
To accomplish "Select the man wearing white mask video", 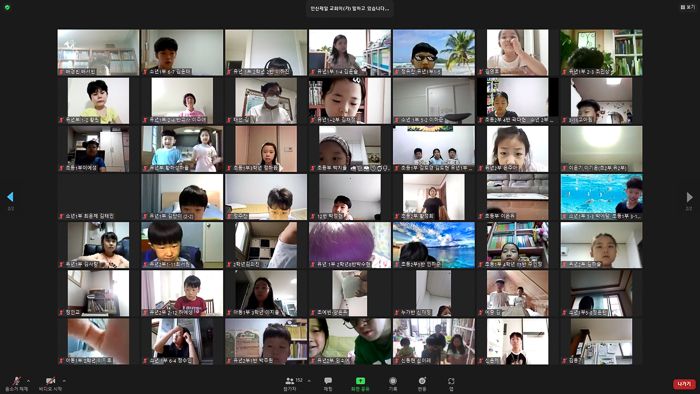I will pyautogui.click(x=266, y=100).
